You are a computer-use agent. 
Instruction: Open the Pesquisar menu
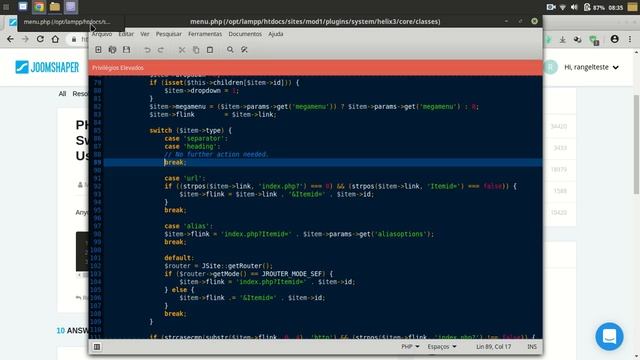(x=169, y=34)
